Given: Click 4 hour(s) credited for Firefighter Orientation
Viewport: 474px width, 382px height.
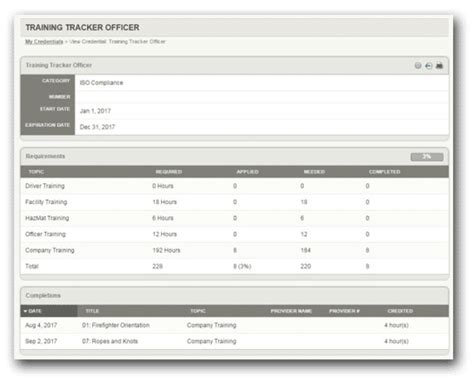Looking at the screenshot, I should pos(396,325).
